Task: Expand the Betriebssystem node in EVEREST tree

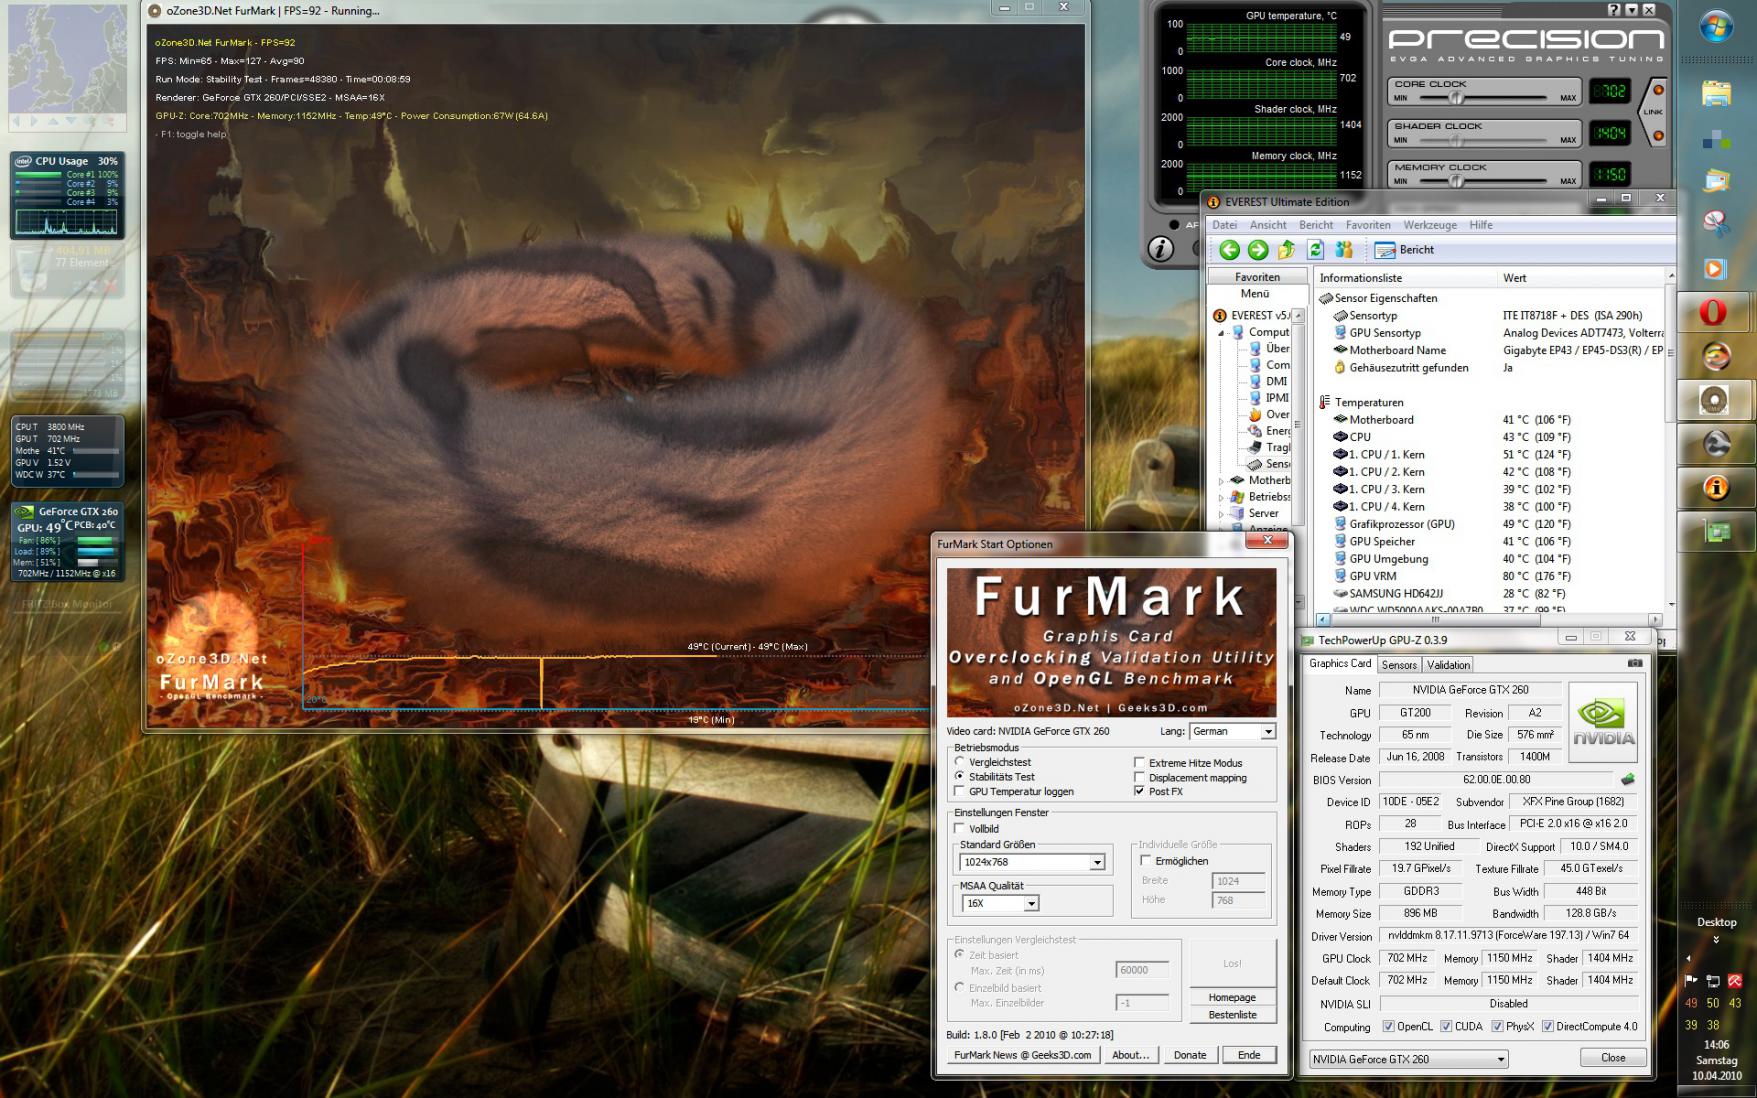Action: (1222, 497)
